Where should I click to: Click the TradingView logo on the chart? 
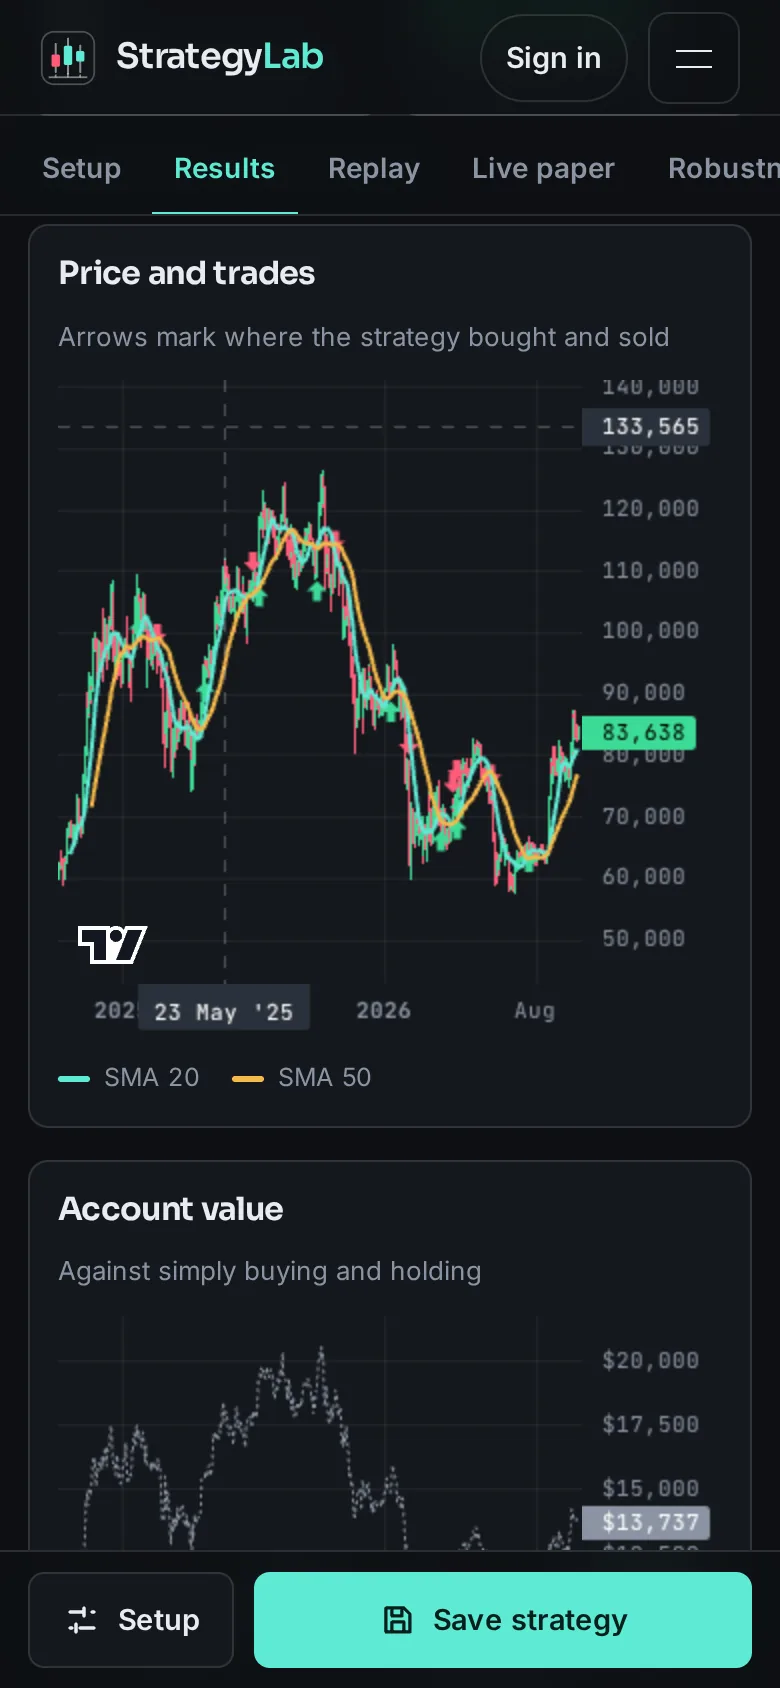(x=113, y=944)
